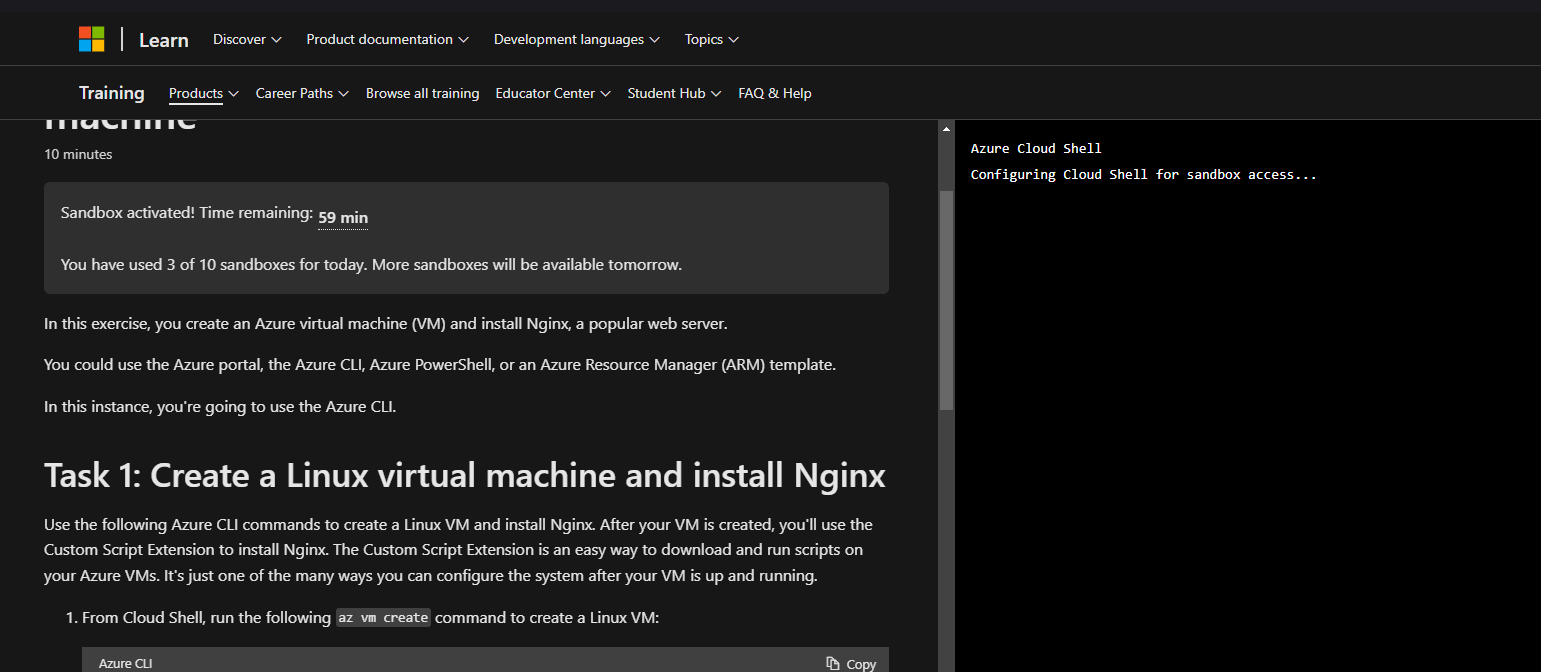Open the Learn home link
The height and width of the screenshot is (672, 1541).
point(164,40)
